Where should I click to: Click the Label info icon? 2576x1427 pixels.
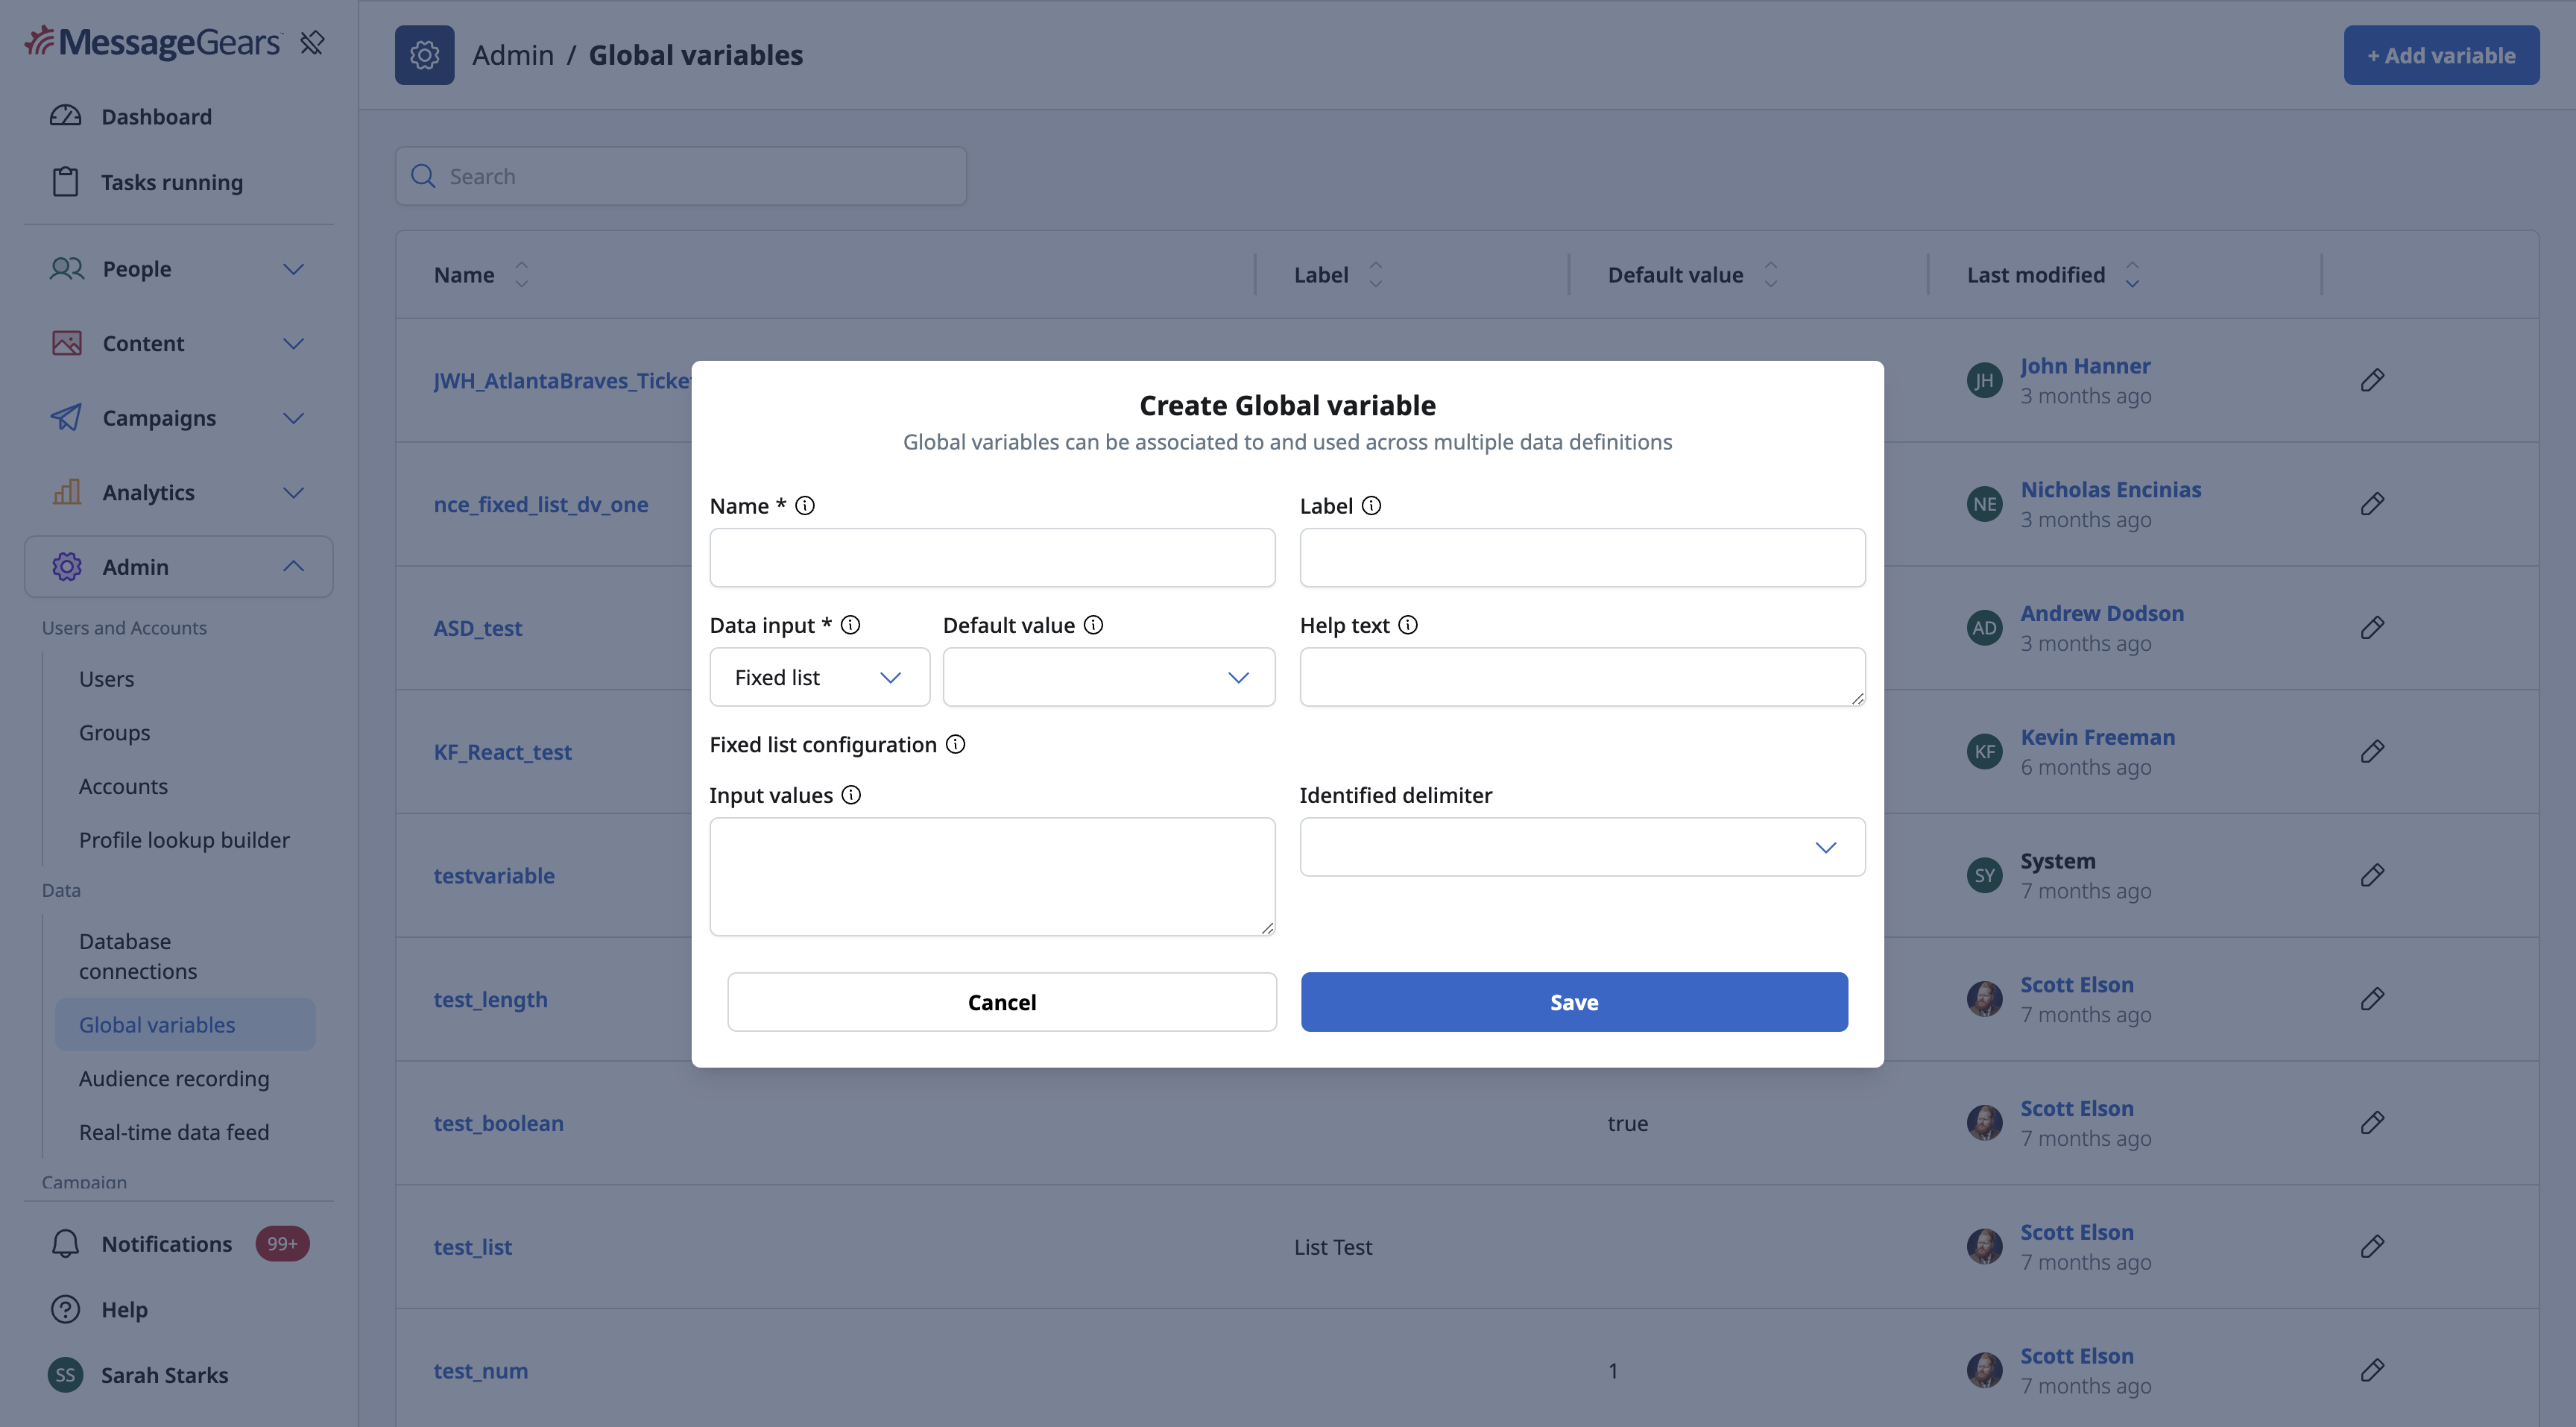click(x=1371, y=506)
